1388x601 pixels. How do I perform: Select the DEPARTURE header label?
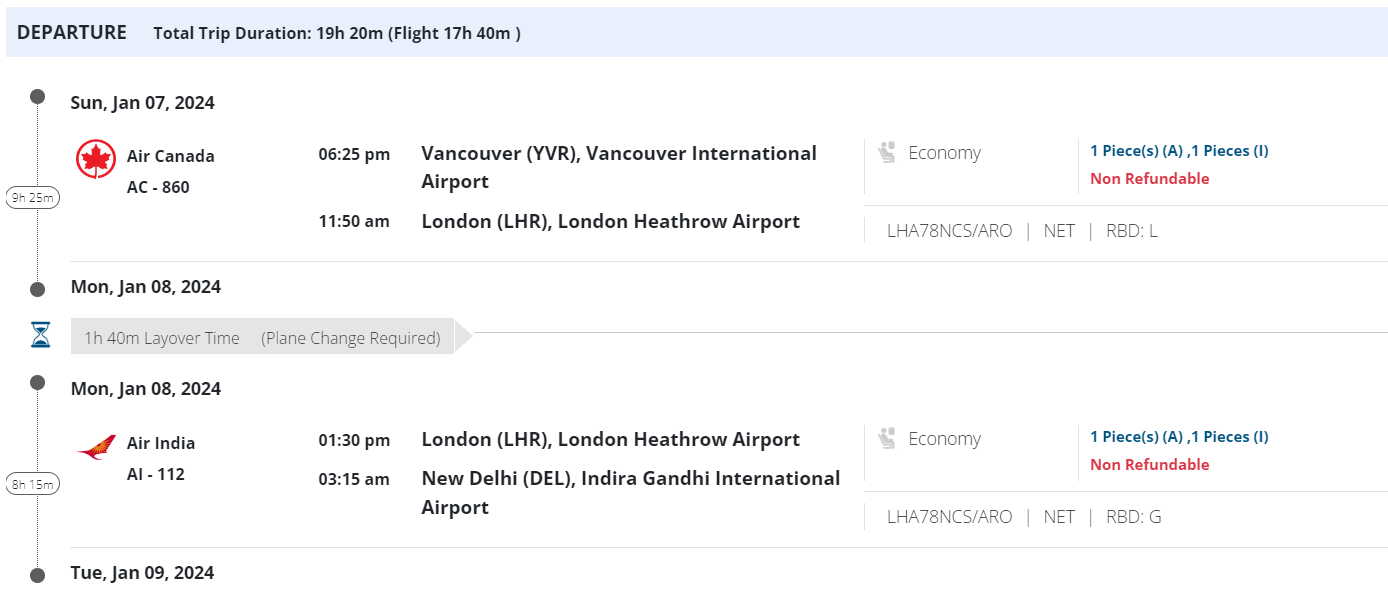[72, 32]
